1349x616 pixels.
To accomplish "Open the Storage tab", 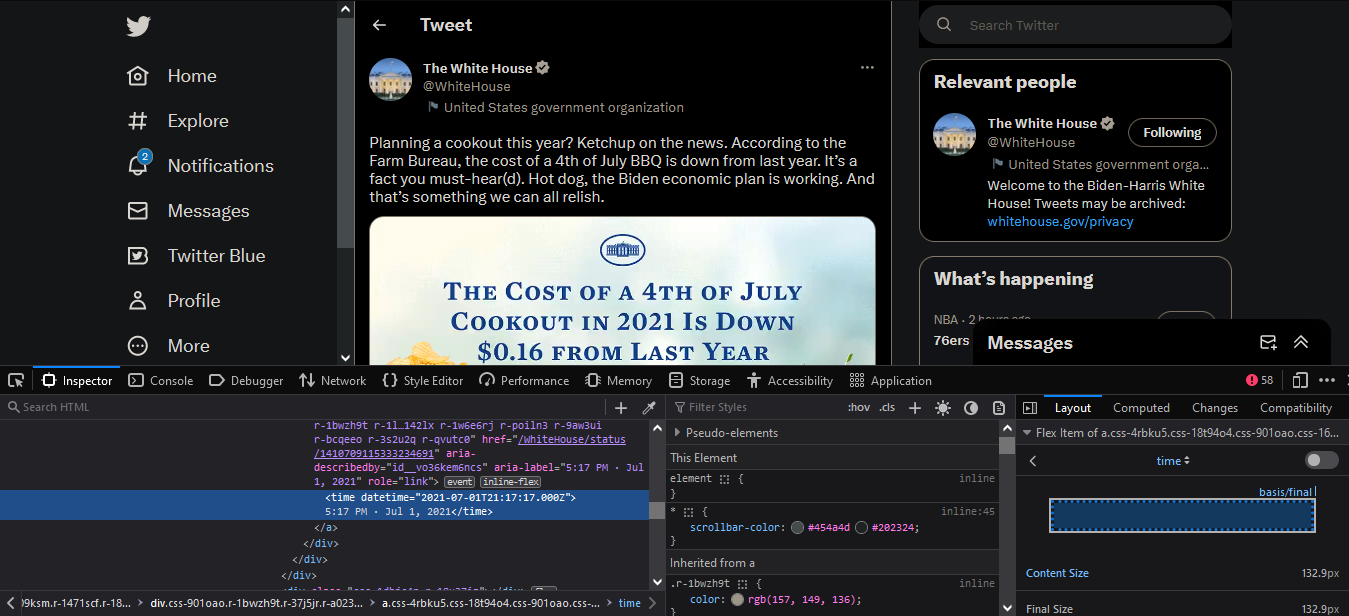I will [x=699, y=380].
